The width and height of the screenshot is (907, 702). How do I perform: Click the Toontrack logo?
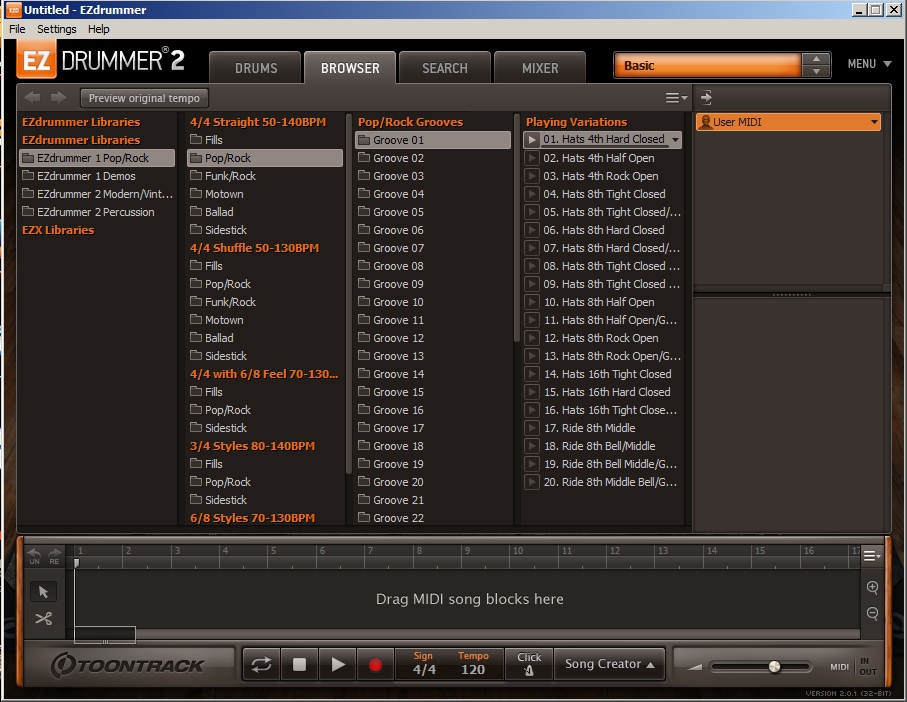pos(127,665)
